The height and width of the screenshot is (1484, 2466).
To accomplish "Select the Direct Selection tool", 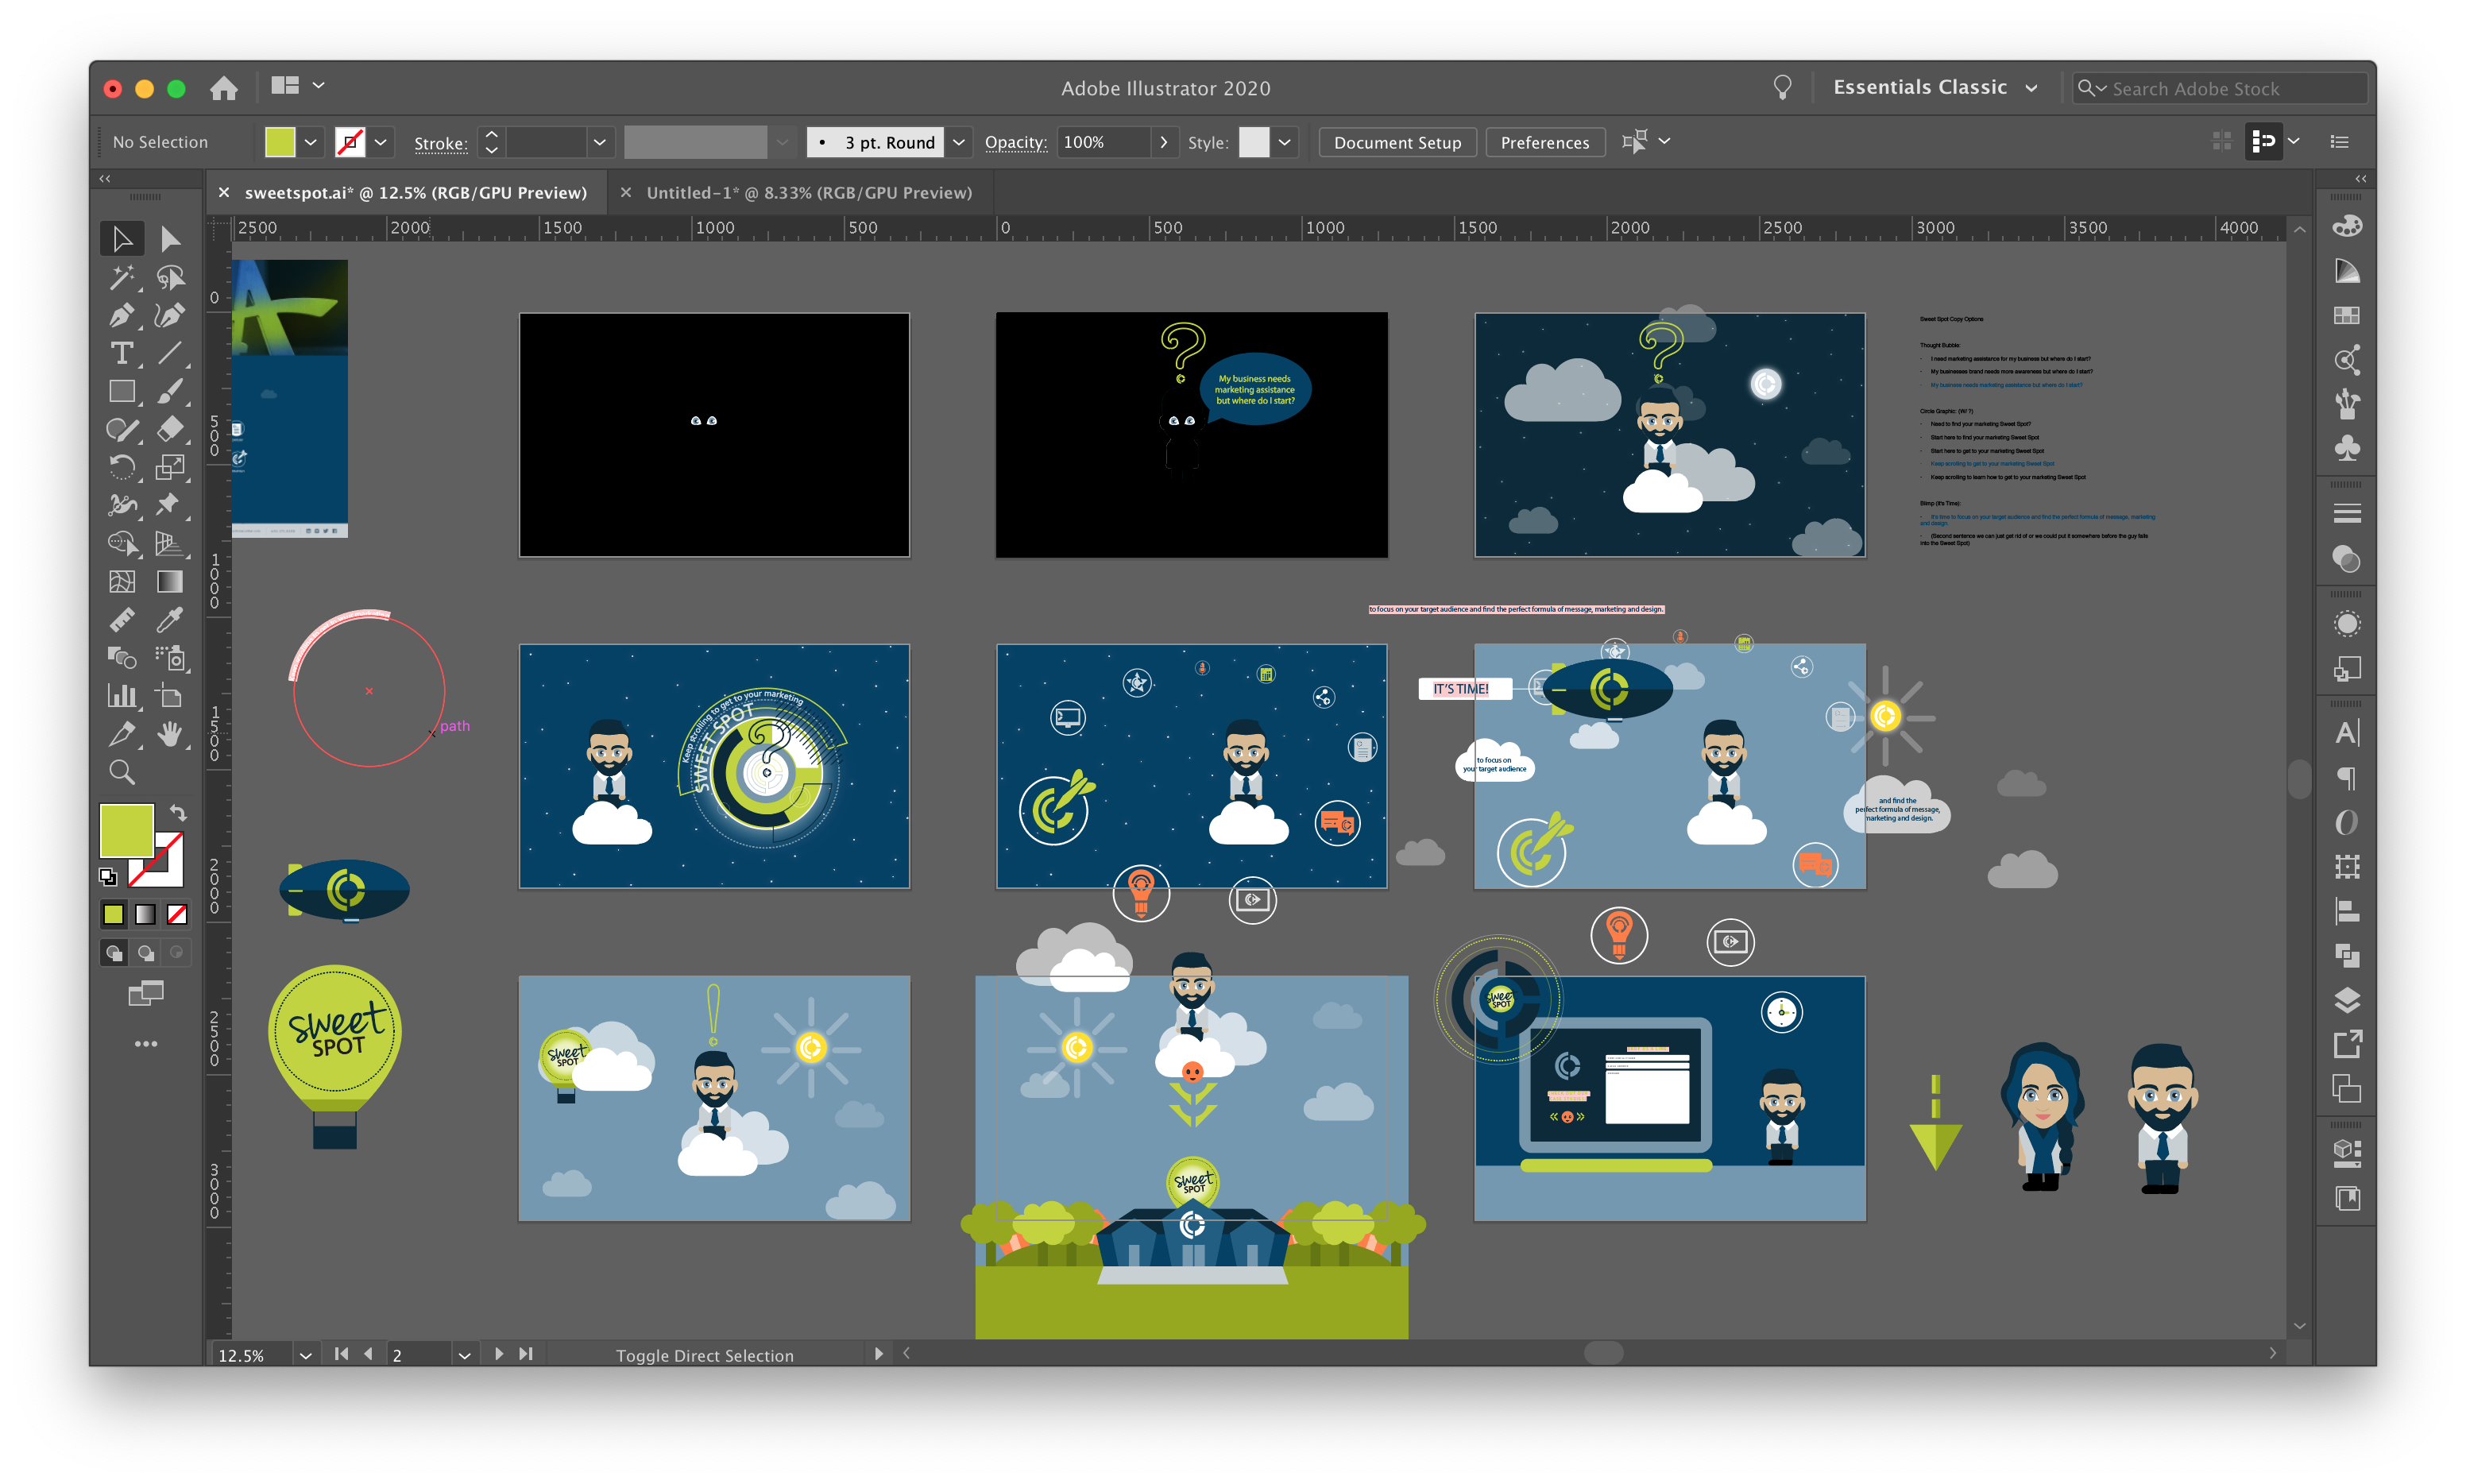I will pos(169,239).
